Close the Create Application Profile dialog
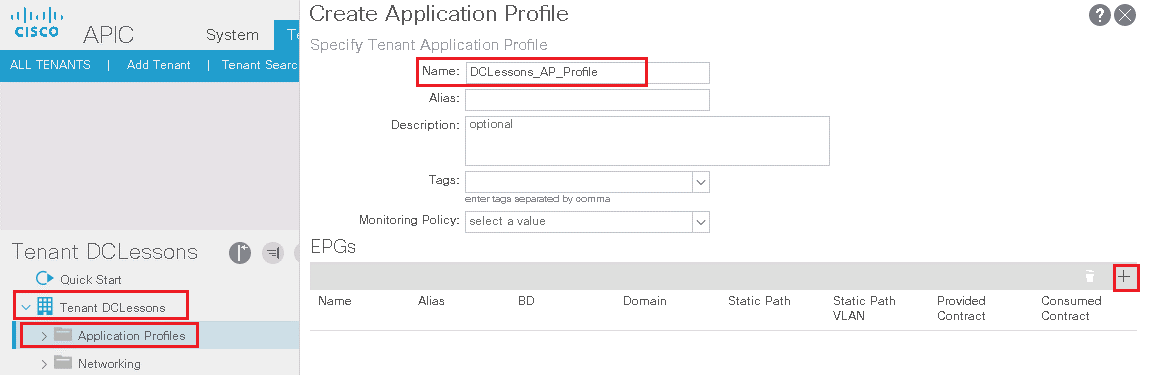 (1125, 15)
